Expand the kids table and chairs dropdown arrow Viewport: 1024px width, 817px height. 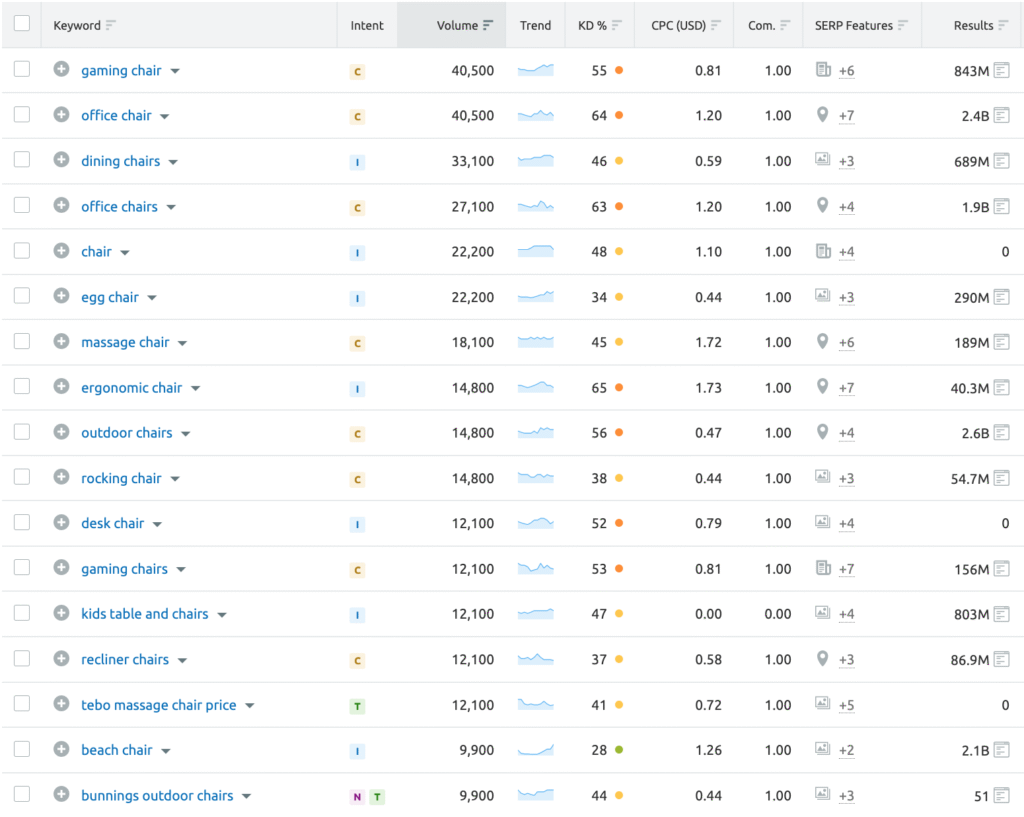pyautogui.click(x=222, y=615)
